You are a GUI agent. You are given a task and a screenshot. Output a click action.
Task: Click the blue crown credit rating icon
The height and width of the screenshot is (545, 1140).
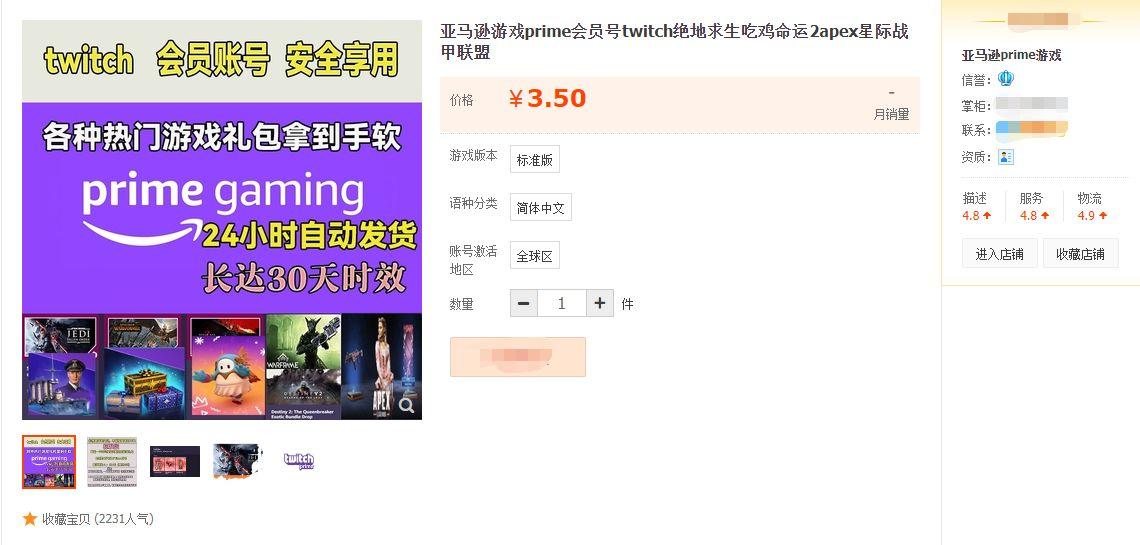pyautogui.click(x=1005, y=78)
